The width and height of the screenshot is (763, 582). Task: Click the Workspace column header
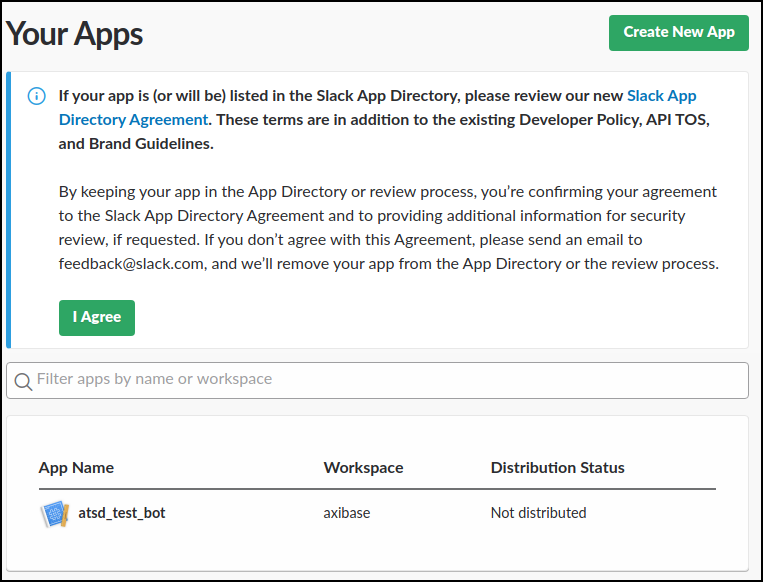coord(363,468)
